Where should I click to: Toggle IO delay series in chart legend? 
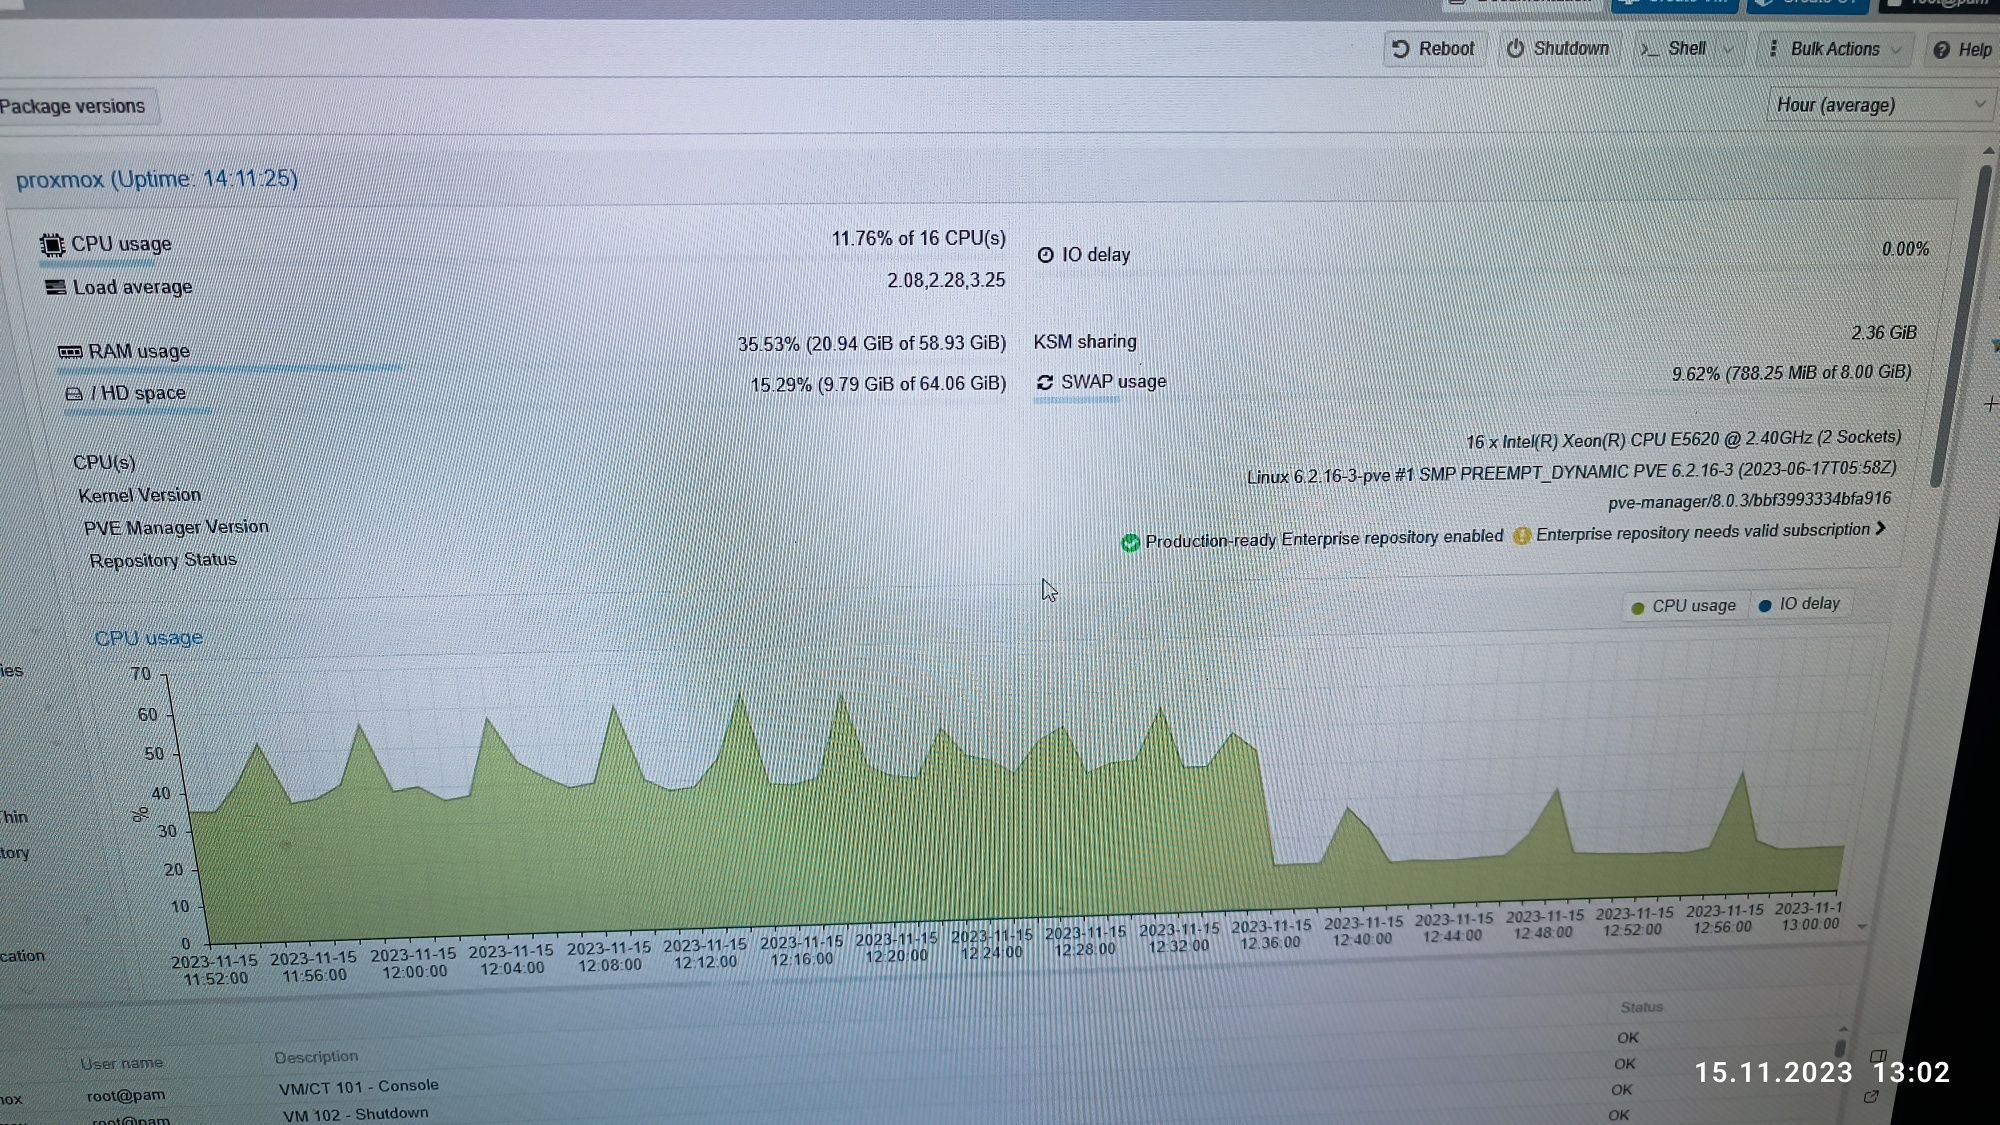point(1798,604)
